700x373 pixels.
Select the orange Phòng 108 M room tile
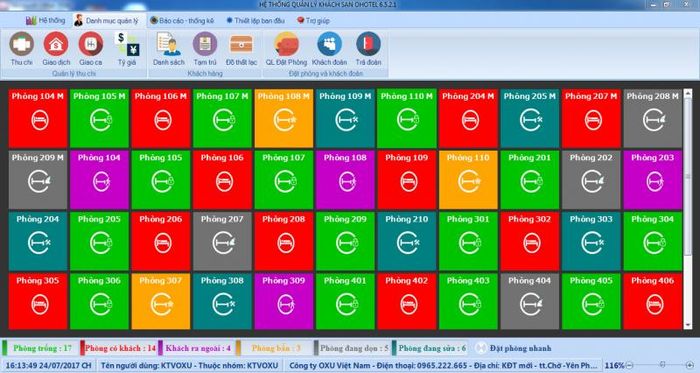283,118
